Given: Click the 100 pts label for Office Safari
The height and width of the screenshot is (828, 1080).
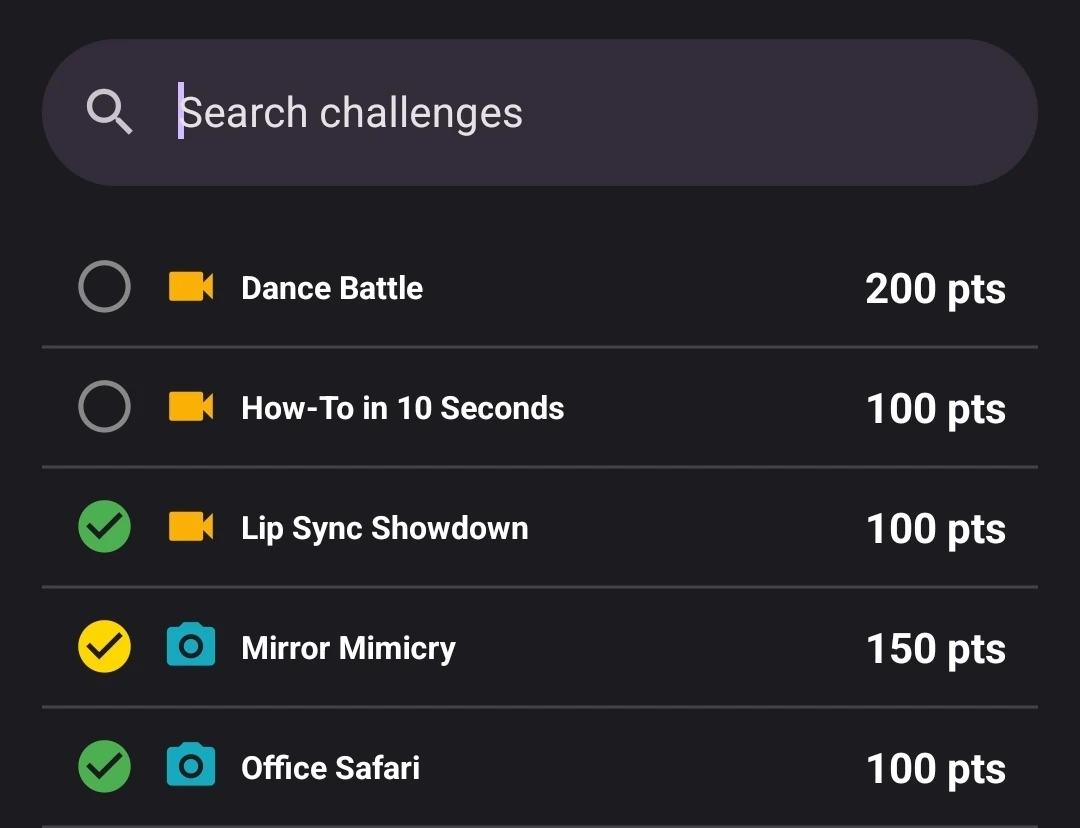Looking at the screenshot, I should 935,769.
